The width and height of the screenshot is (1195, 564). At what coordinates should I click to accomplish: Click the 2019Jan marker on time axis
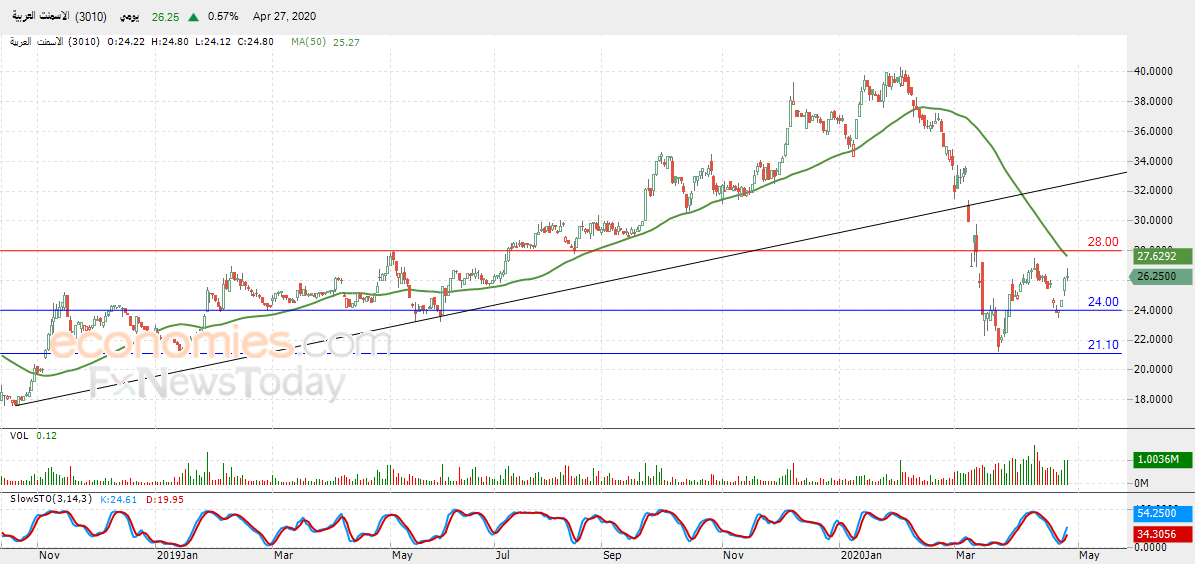(x=175, y=556)
